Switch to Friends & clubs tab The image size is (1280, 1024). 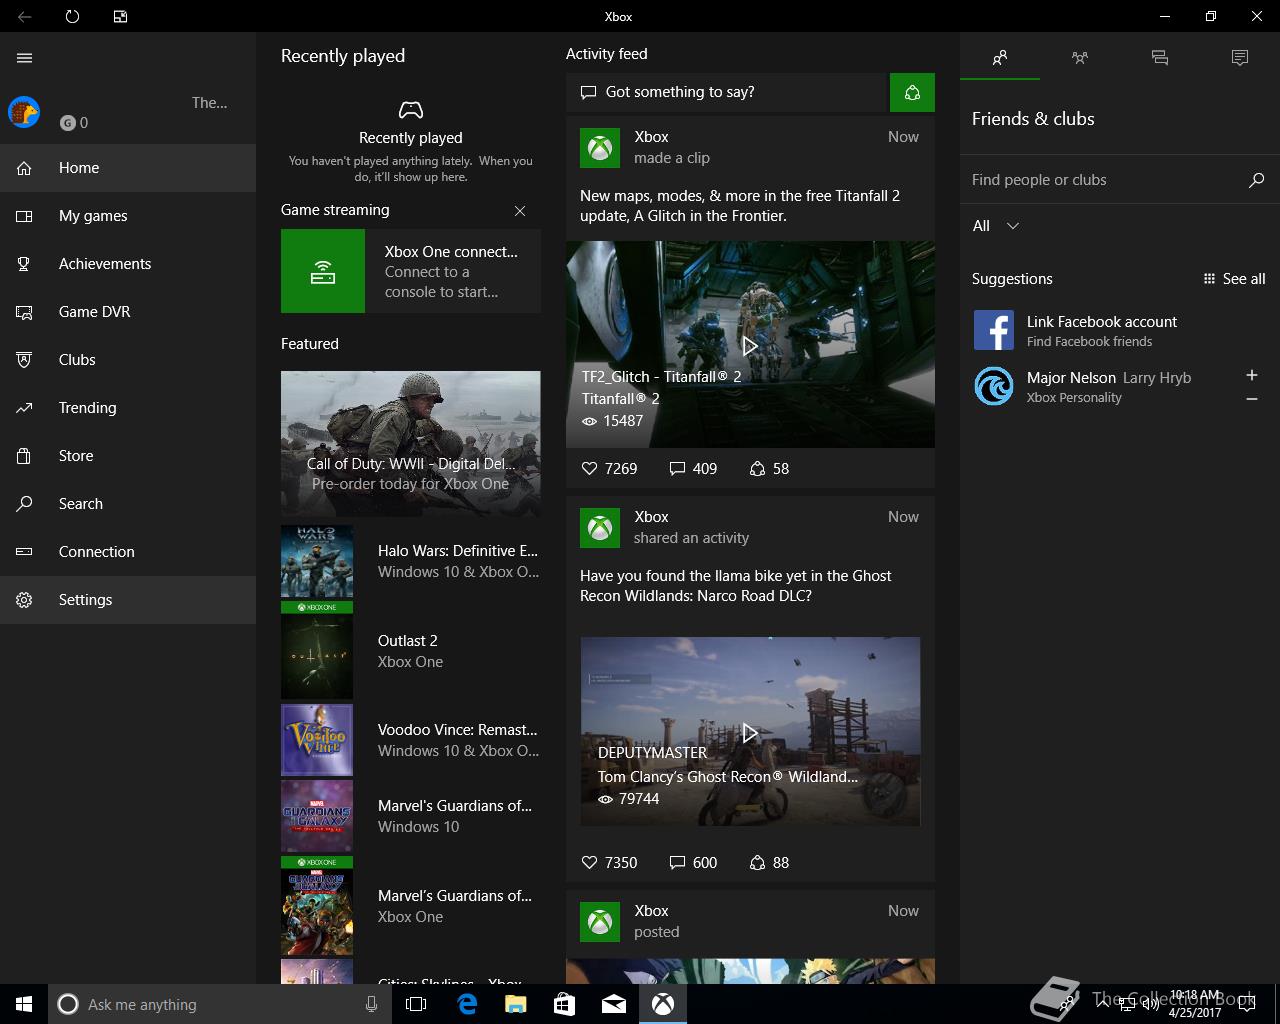tap(1000, 58)
